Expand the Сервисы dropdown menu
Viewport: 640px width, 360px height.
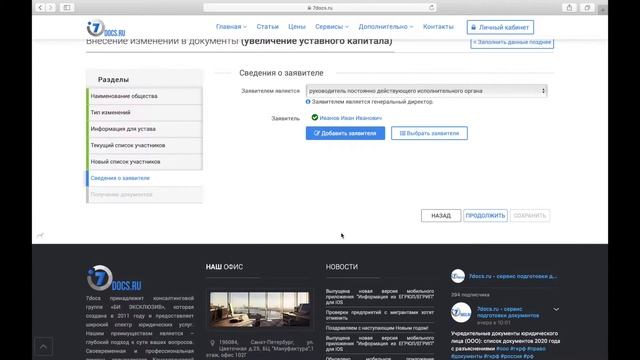pyautogui.click(x=332, y=27)
